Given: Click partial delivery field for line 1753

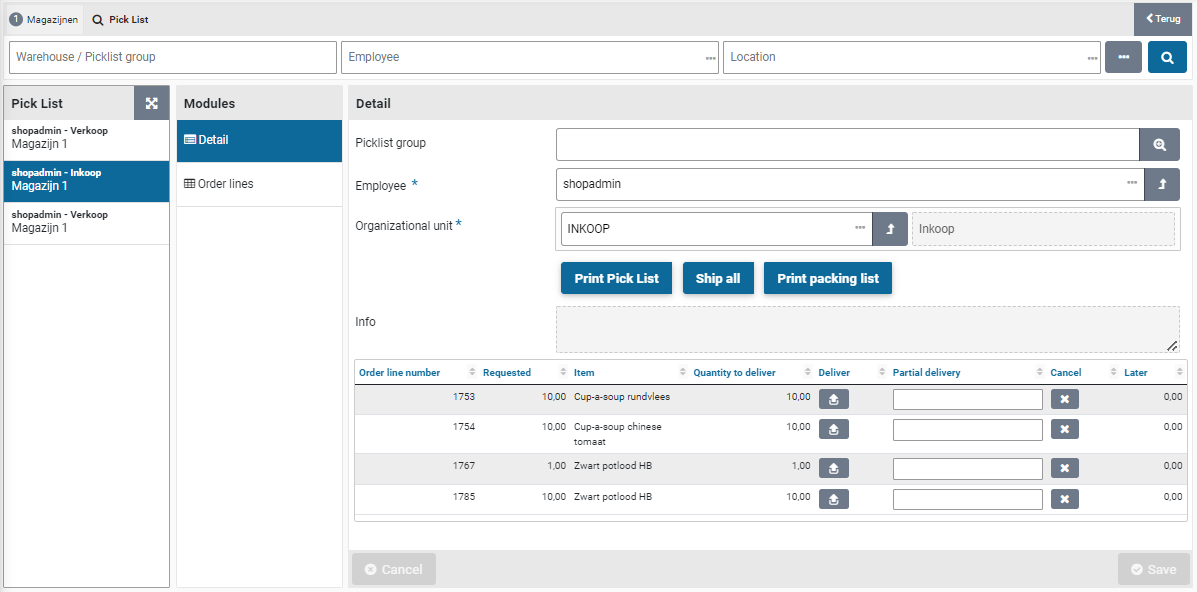Looking at the screenshot, I should [967, 399].
